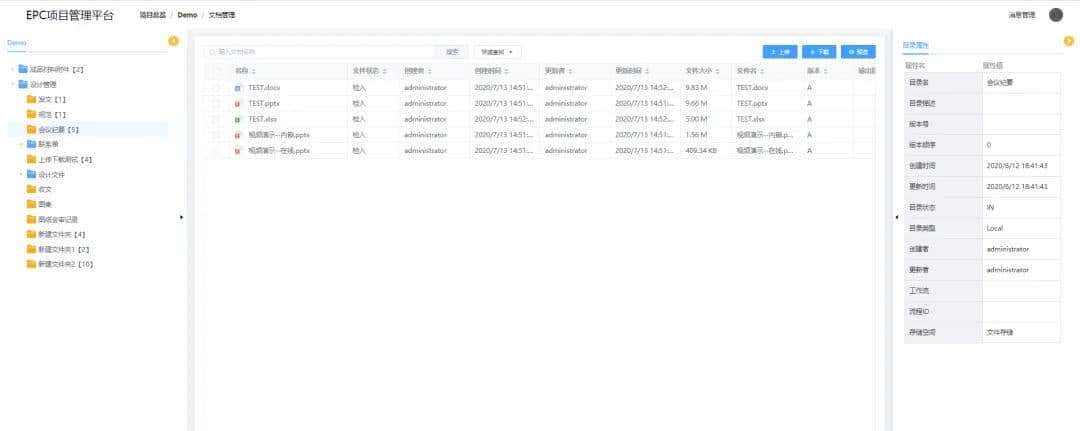Screen dimensions: 1080x431
Task: Sort by the 更新者 column sort icon
Action: [570, 71]
